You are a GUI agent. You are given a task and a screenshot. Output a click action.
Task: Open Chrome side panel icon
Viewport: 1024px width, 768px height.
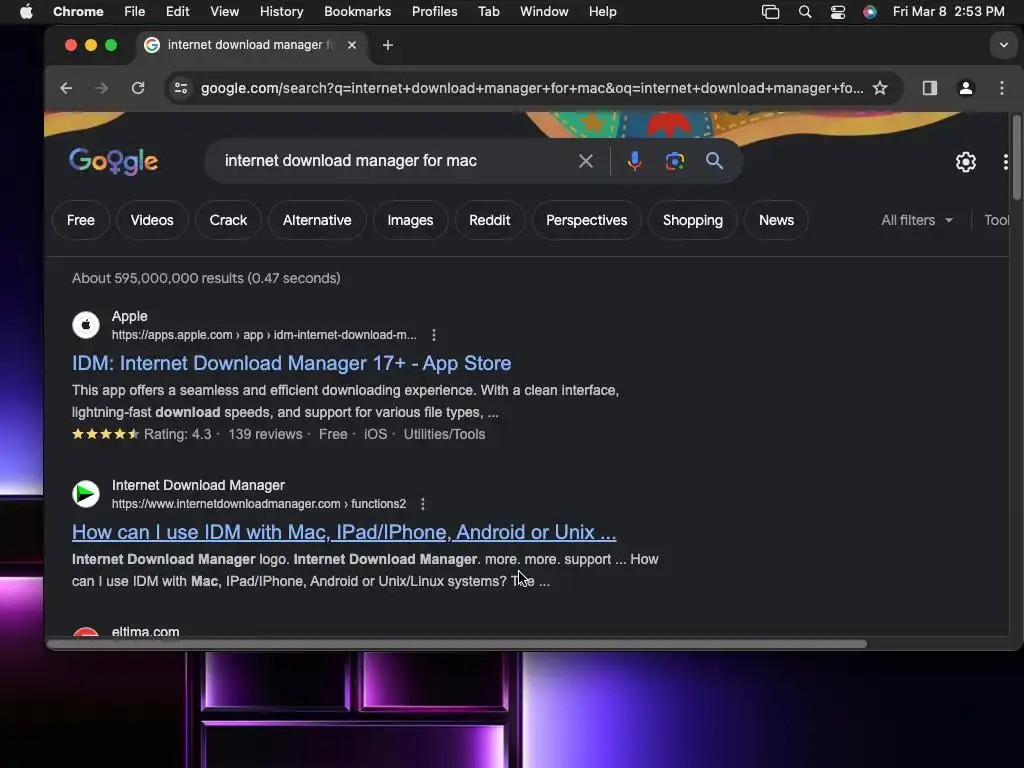930,88
